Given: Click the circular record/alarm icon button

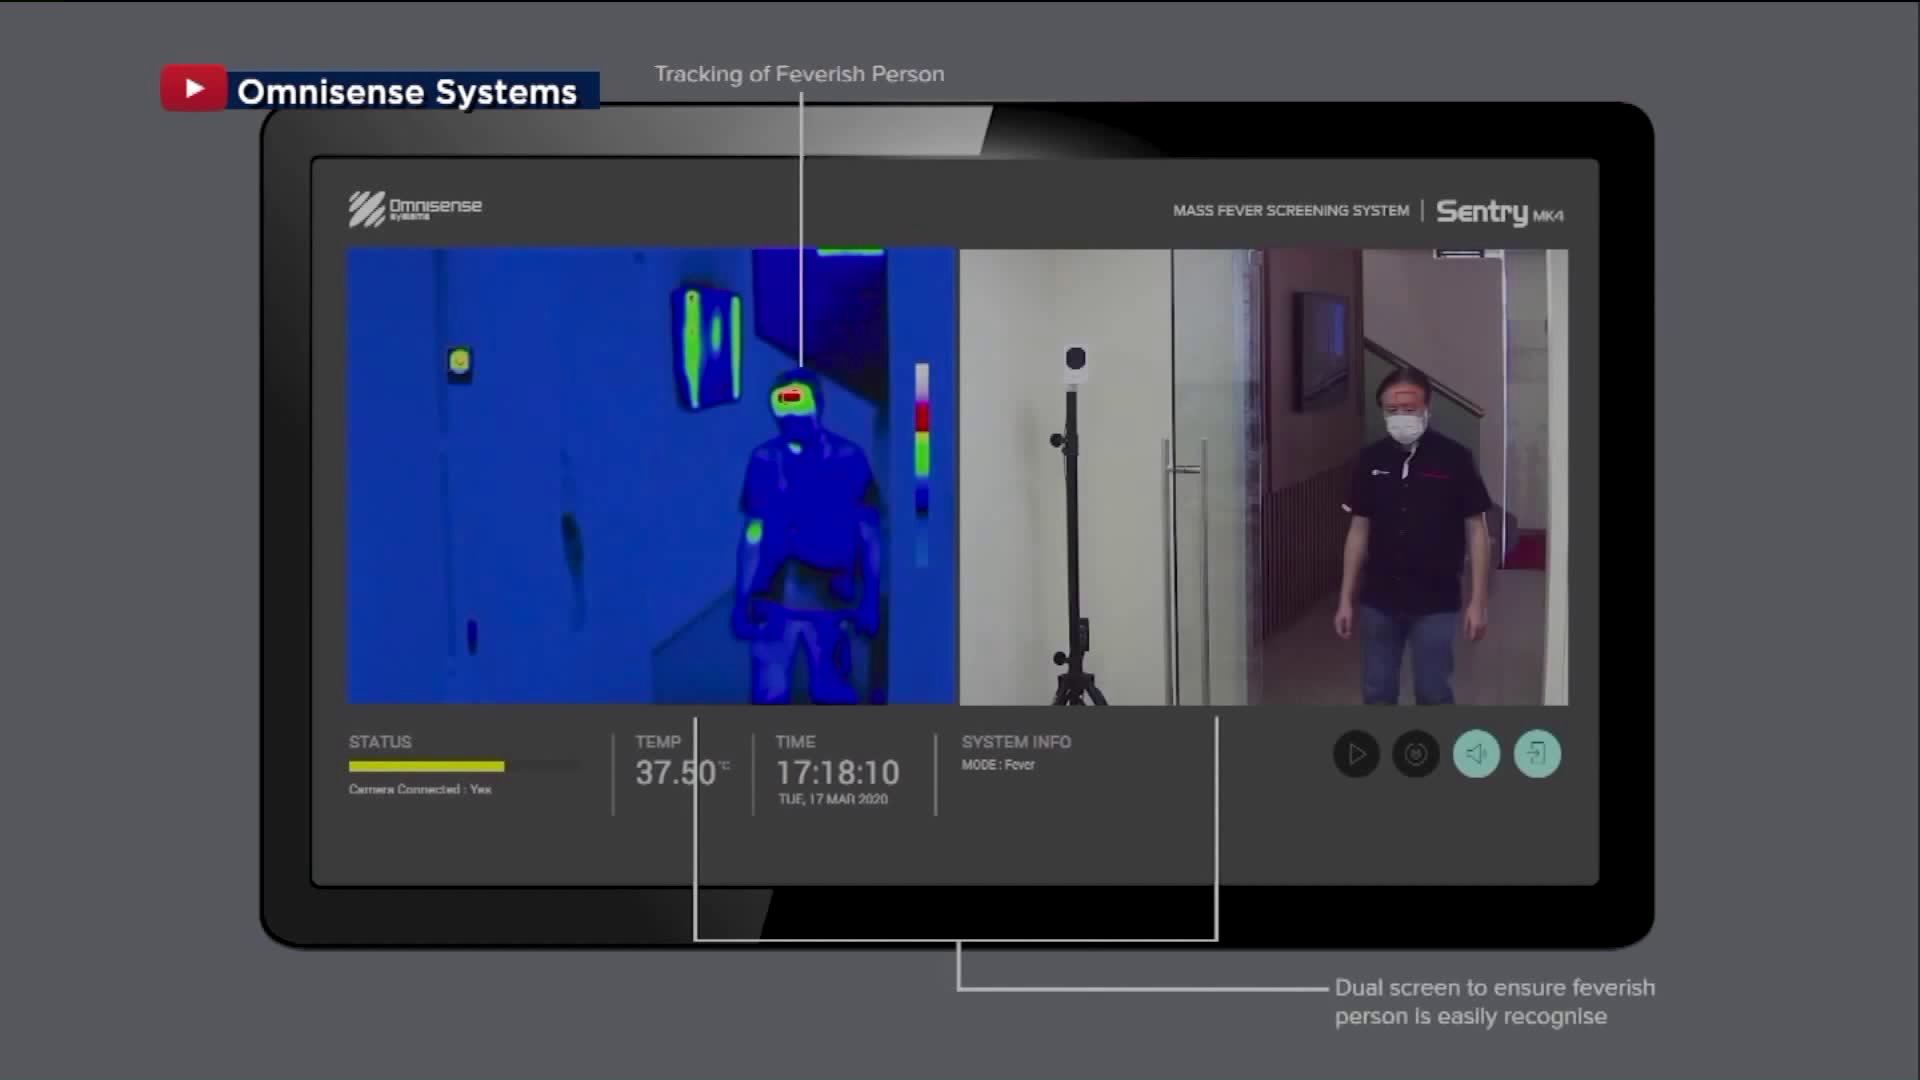Looking at the screenshot, I should (1416, 754).
